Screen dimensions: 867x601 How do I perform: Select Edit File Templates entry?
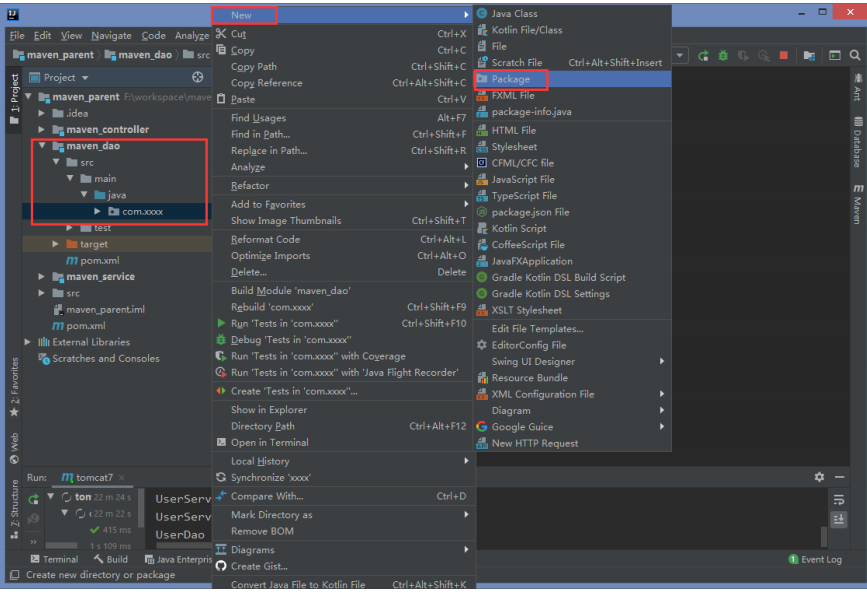[573, 329]
